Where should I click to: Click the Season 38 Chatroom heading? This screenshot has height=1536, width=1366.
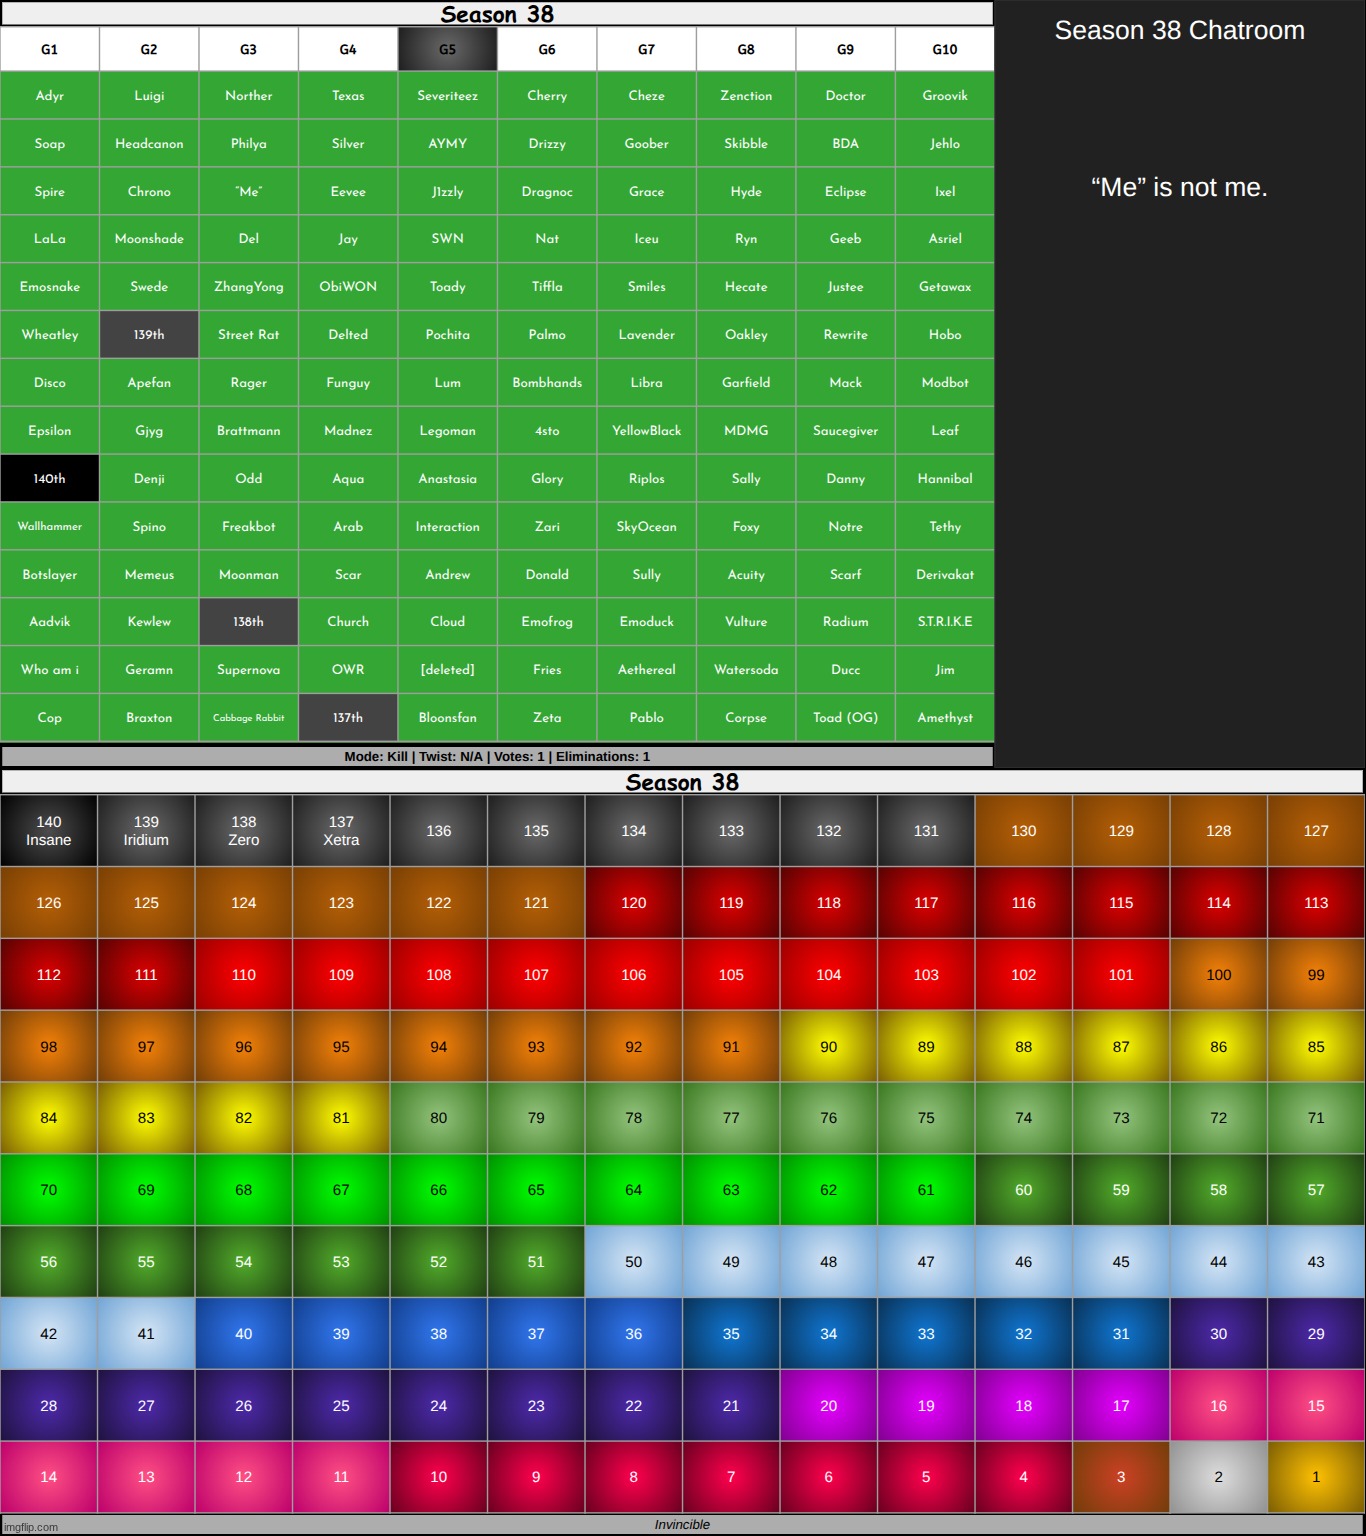(x=1179, y=31)
